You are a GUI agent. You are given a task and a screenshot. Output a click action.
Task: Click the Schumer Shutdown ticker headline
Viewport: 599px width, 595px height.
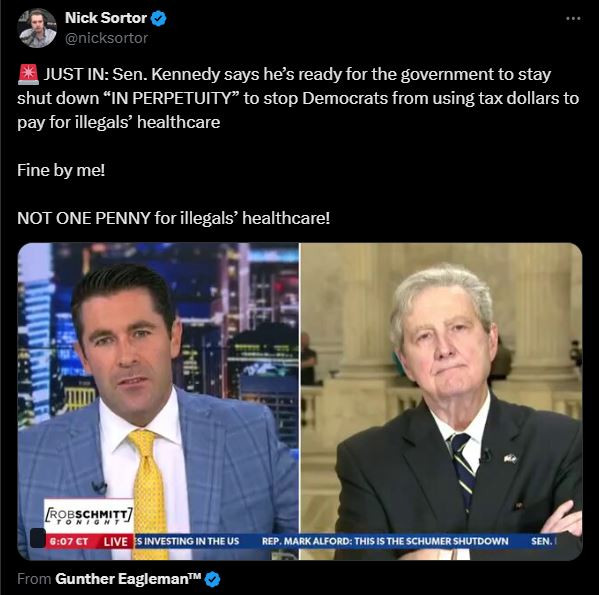point(385,541)
